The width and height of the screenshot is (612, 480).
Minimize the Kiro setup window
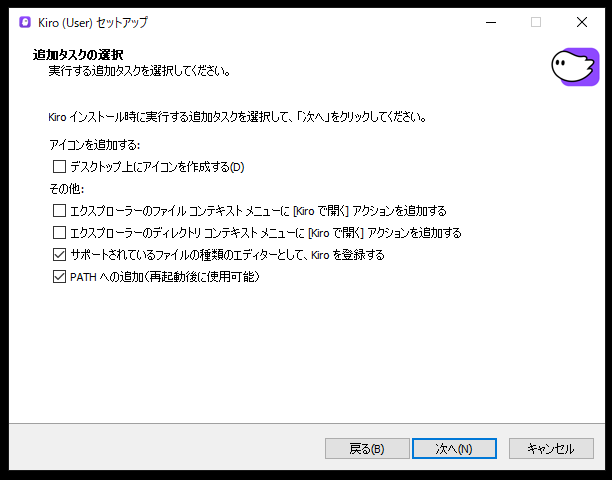coord(489,22)
